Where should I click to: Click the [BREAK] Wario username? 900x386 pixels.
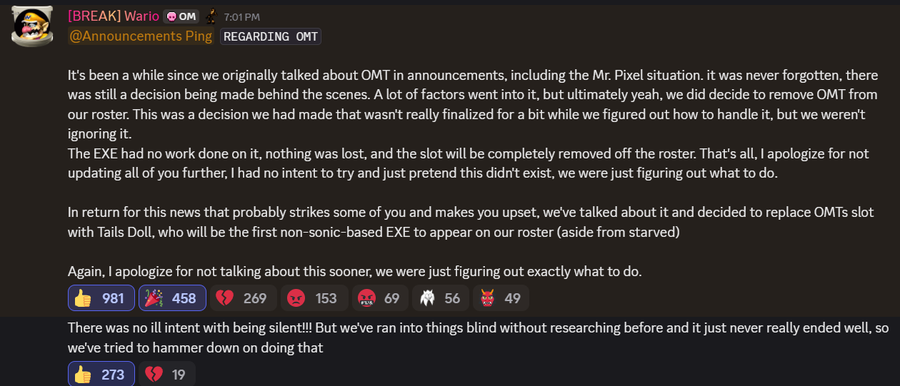coord(113,17)
